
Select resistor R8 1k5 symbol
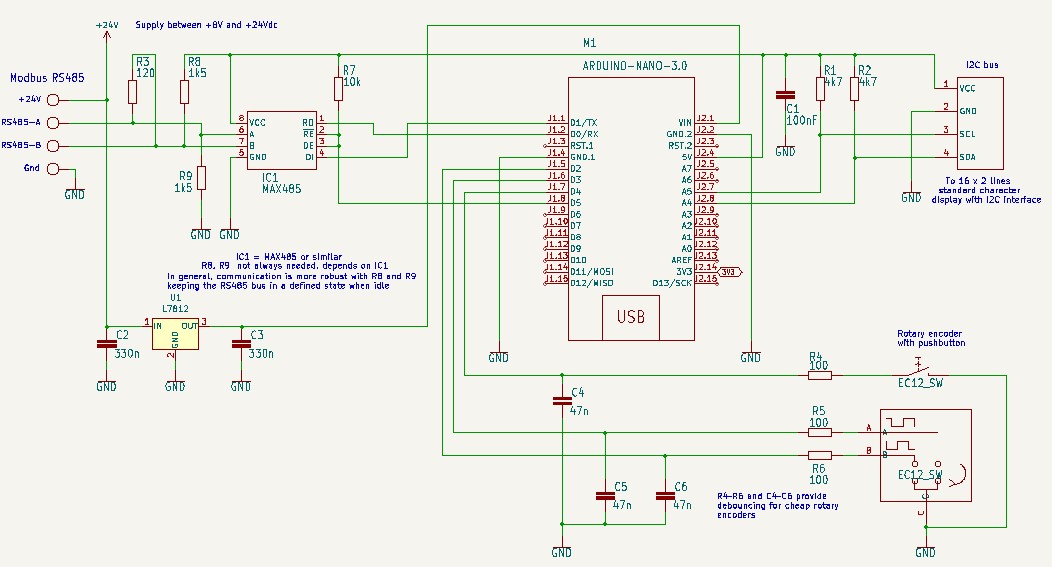coord(185,92)
